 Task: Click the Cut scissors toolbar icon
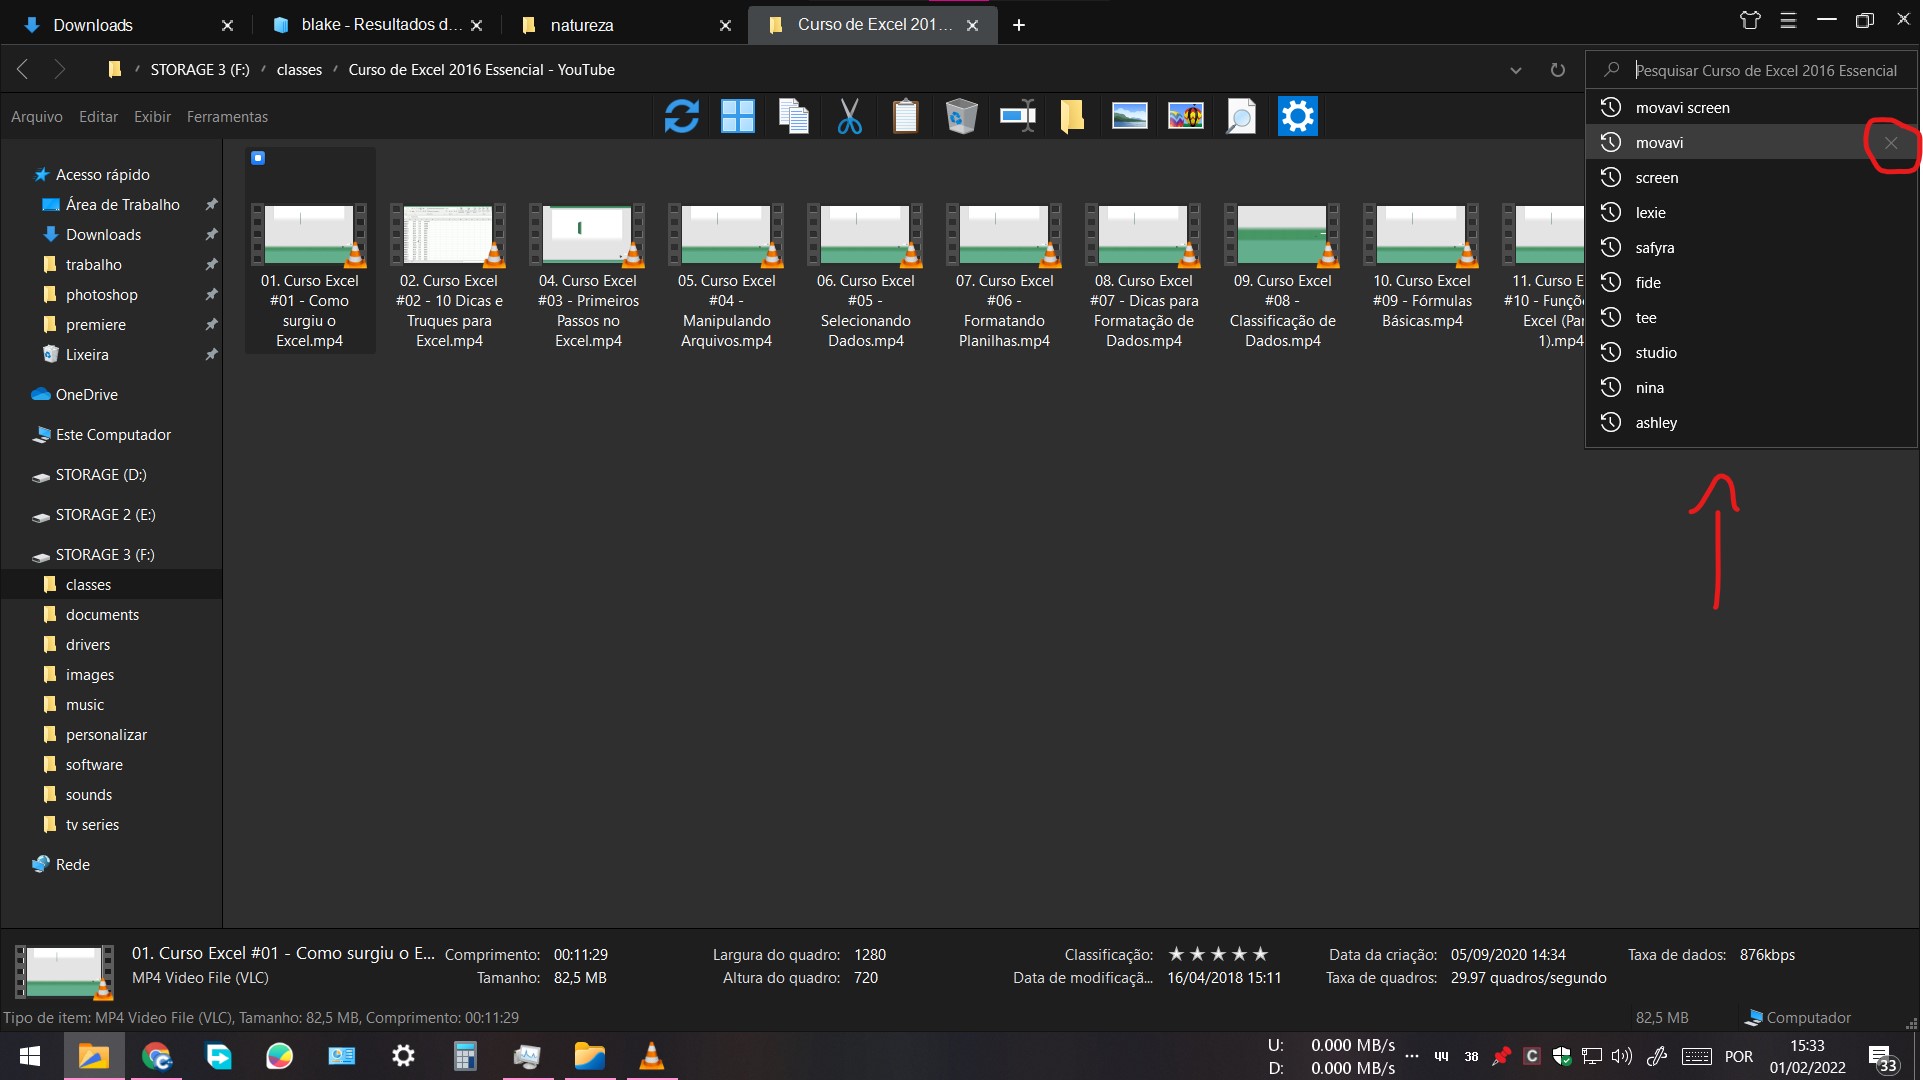pyautogui.click(x=849, y=116)
